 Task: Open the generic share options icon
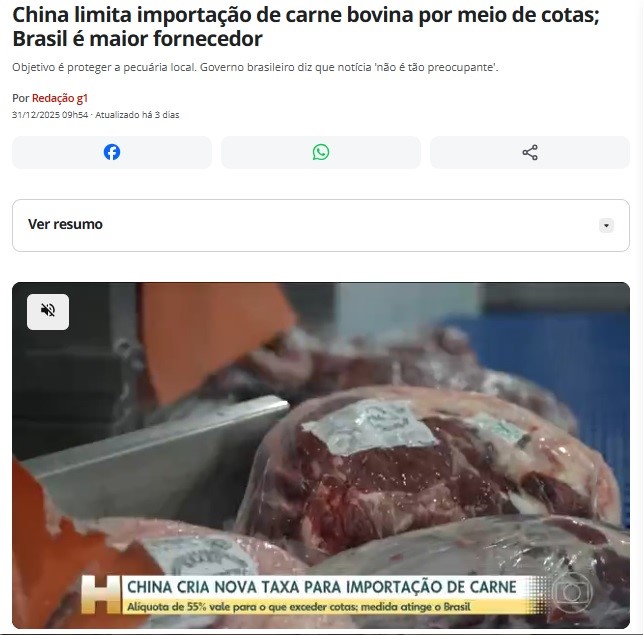pos(530,152)
